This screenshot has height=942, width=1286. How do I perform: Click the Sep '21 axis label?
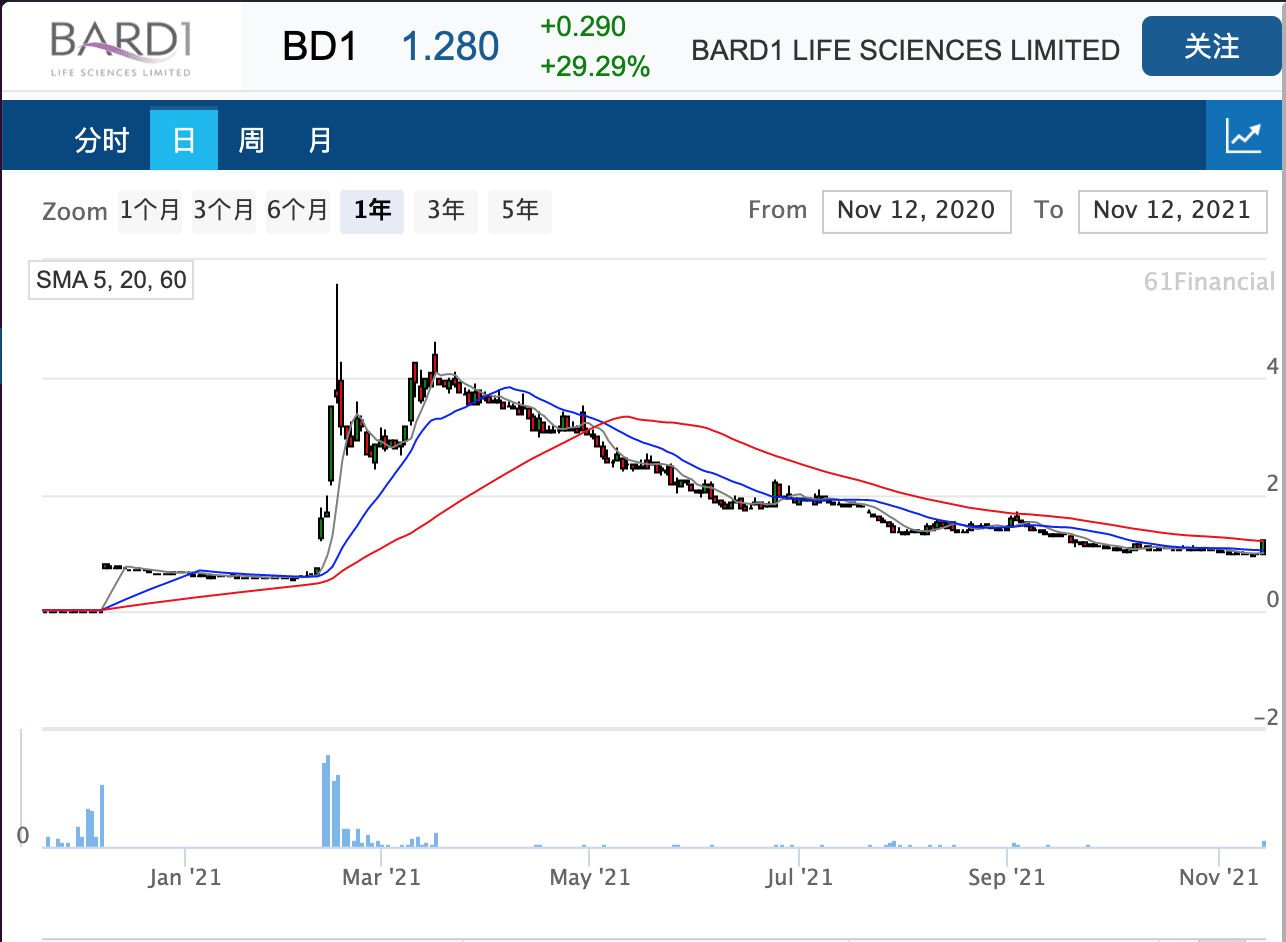(1007, 878)
